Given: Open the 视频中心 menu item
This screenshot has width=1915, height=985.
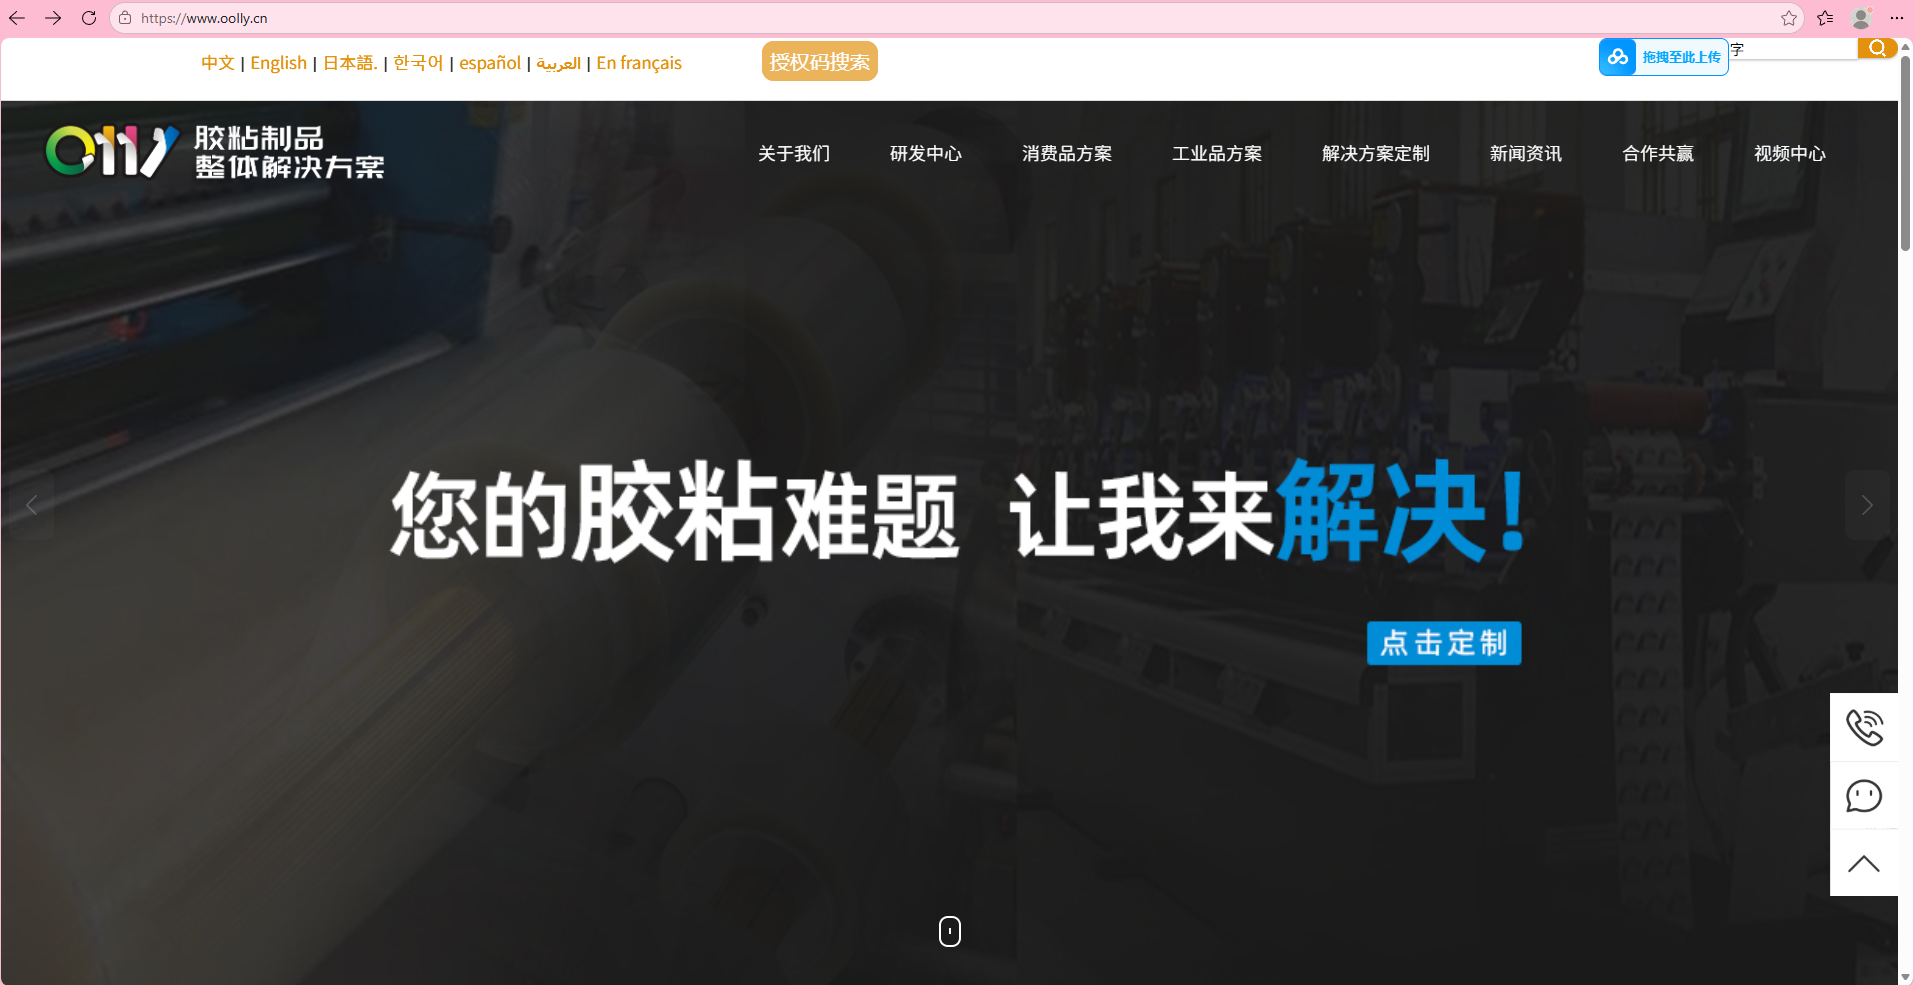Looking at the screenshot, I should click(x=1790, y=153).
